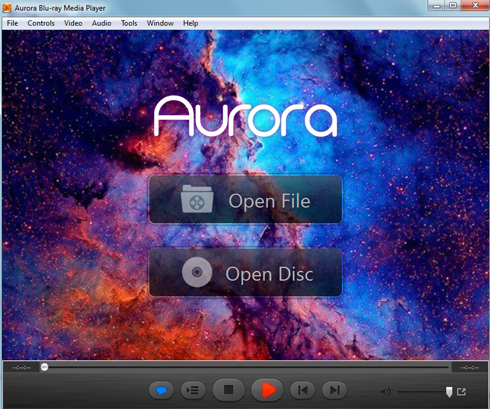Open the Controls menu
The height and width of the screenshot is (409, 490).
click(x=41, y=23)
